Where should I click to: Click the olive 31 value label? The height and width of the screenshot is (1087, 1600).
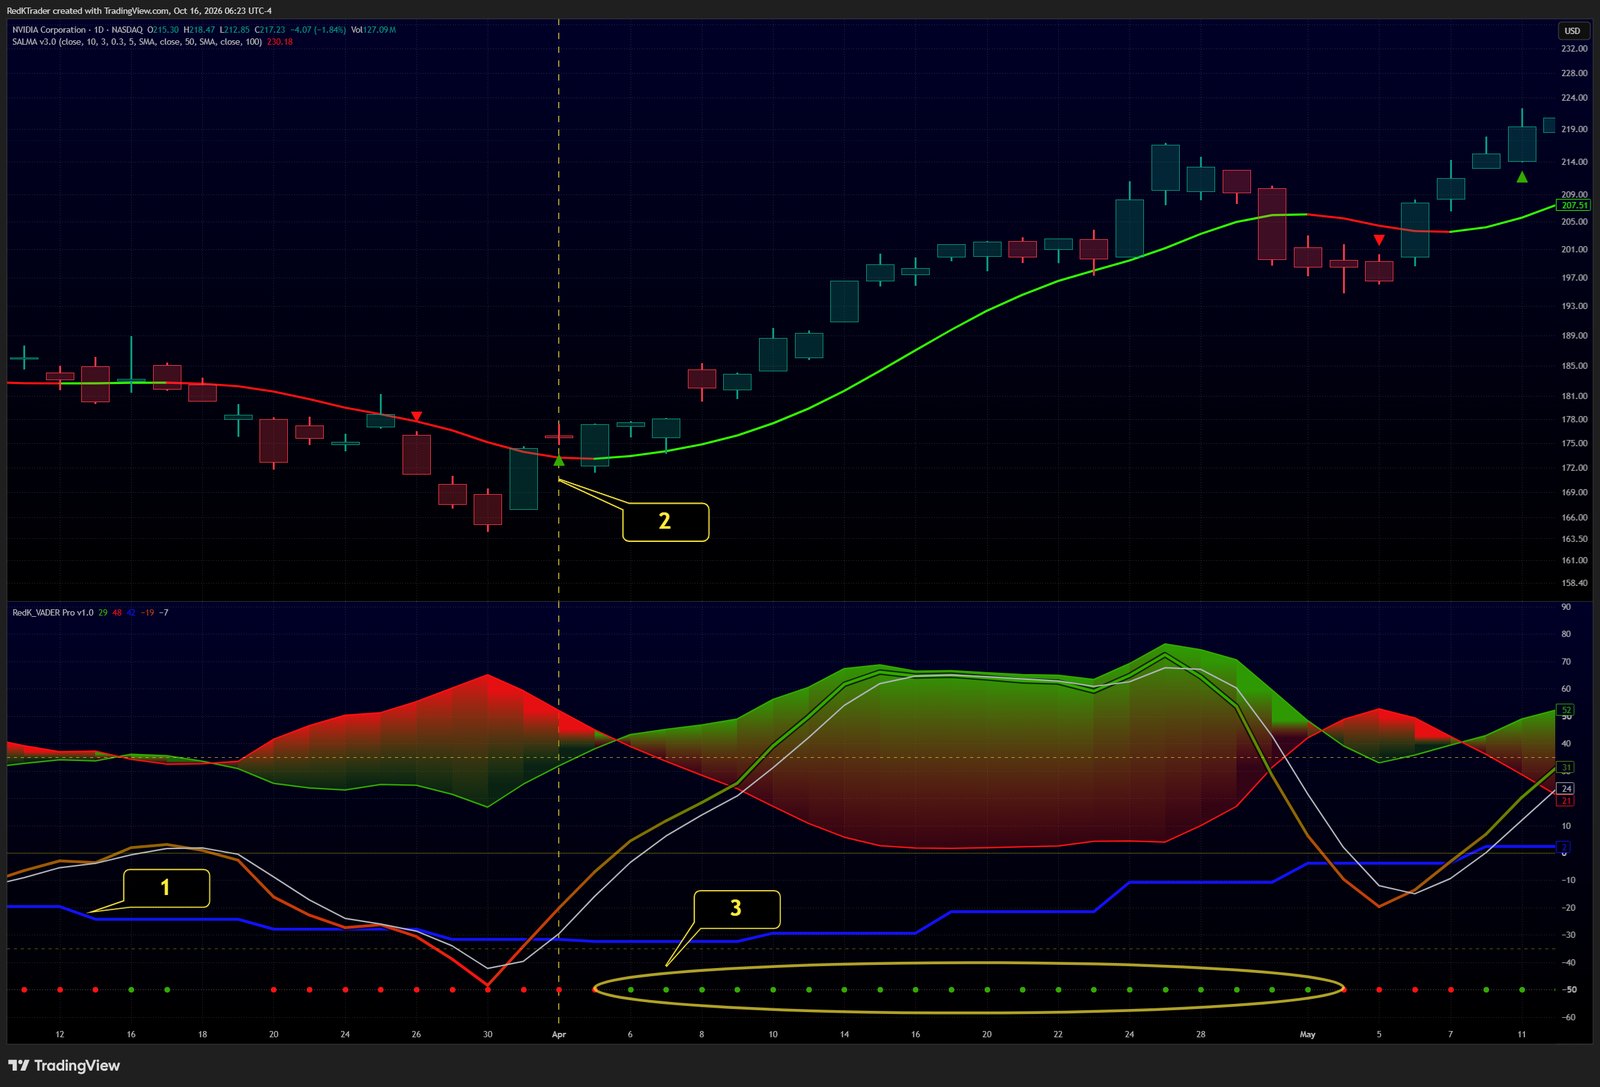[x=1566, y=767]
